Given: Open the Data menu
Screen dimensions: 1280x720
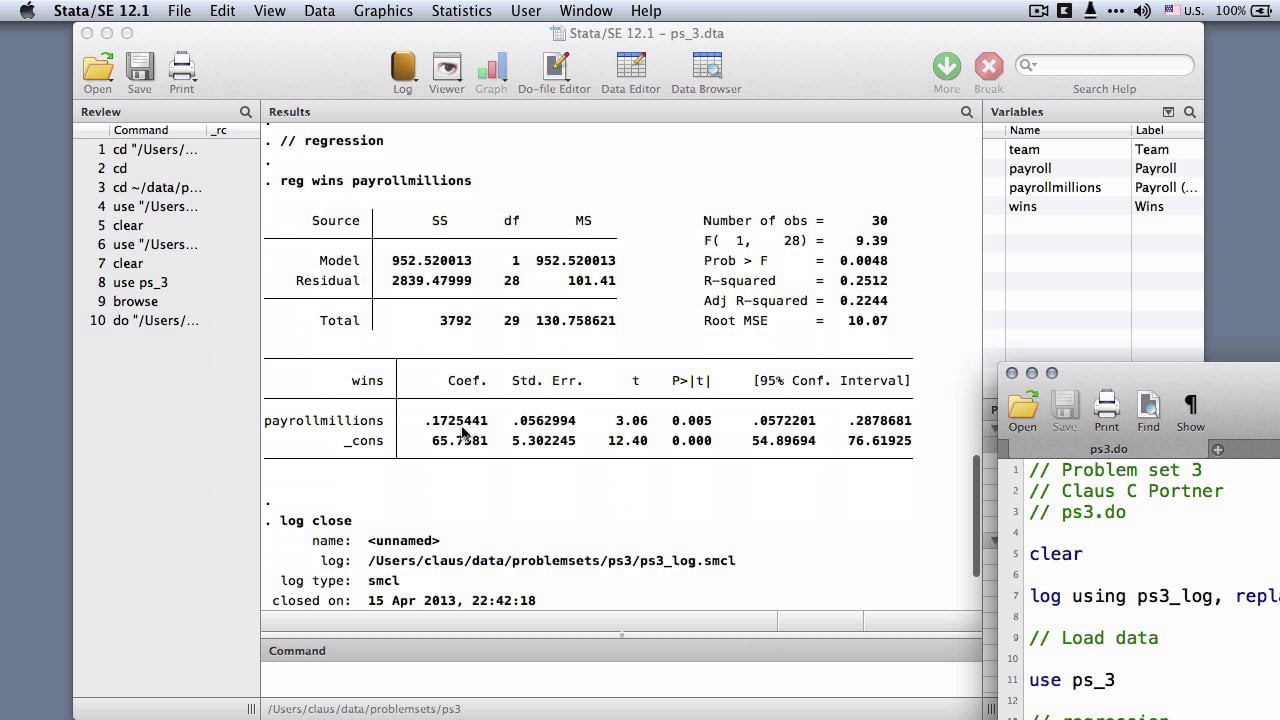Looking at the screenshot, I should pyautogui.click(x=319, y=11).
